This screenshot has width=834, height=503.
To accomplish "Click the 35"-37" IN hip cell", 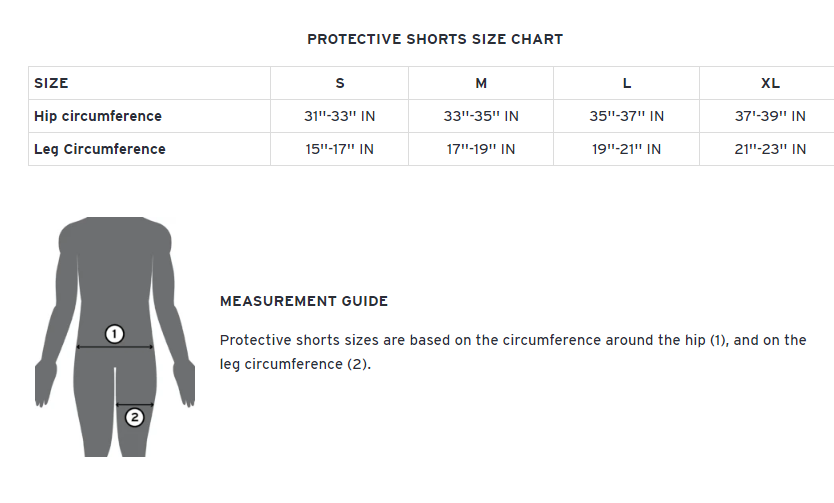I will click(x=627, y=116).
